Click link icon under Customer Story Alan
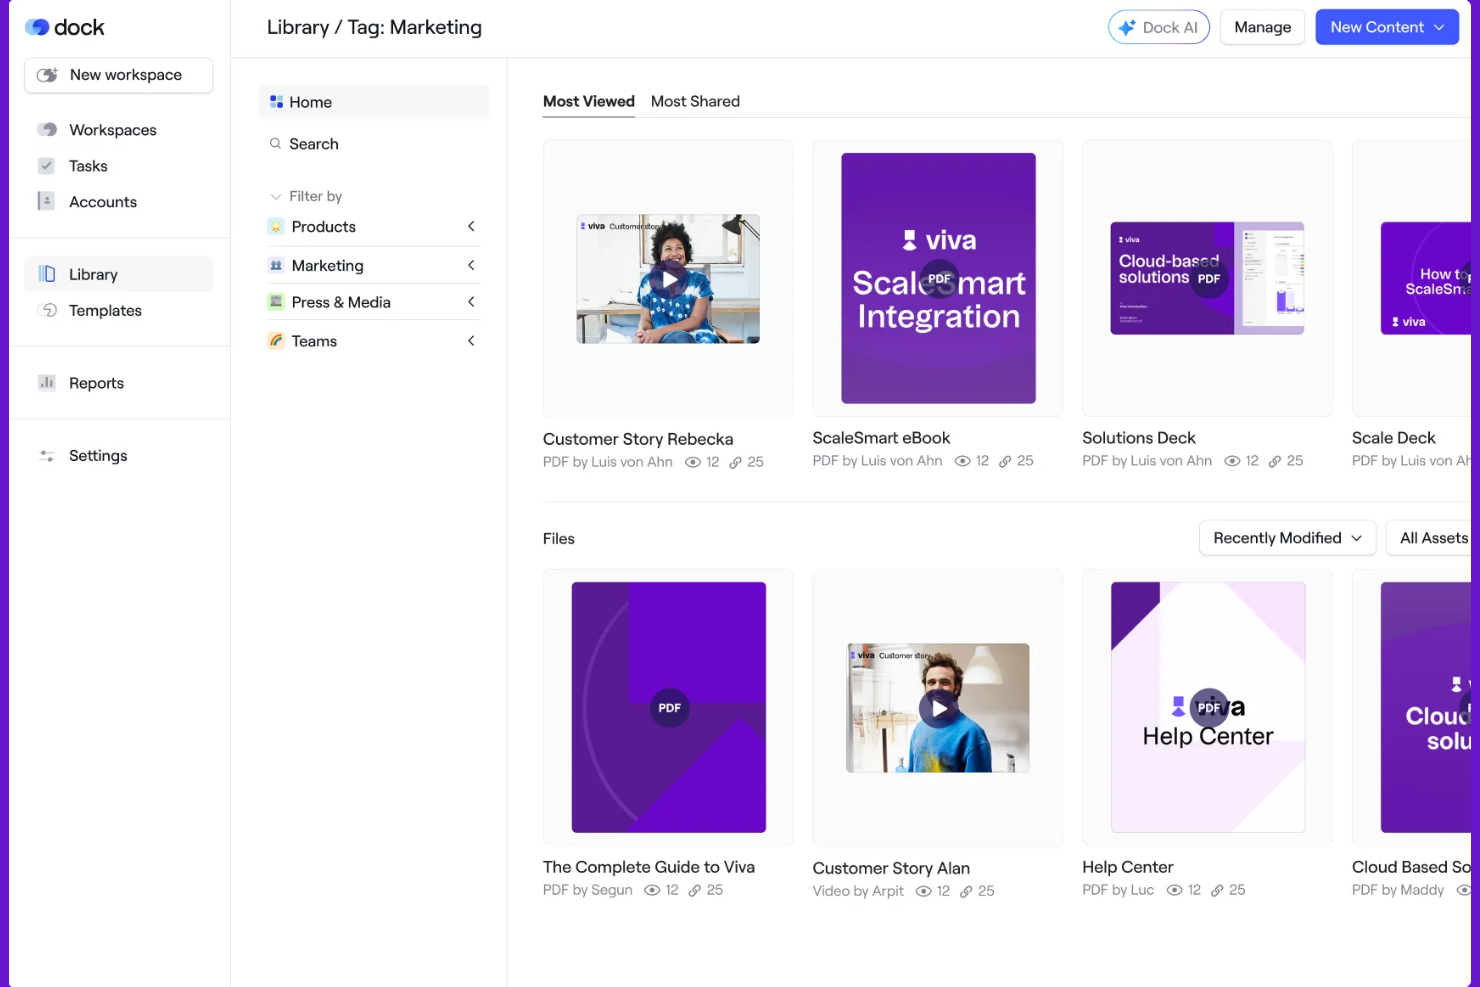 pyautogui.click(x=966, y=891)
